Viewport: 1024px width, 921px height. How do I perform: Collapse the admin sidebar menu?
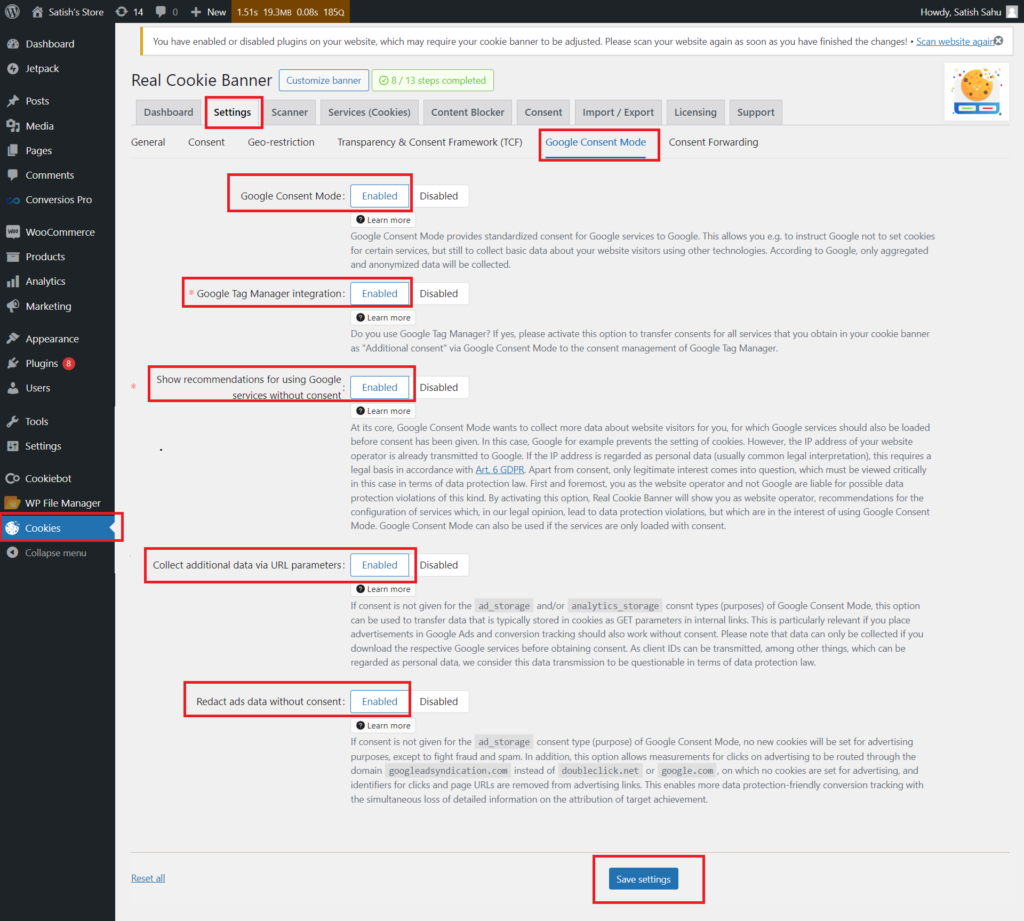56,553
